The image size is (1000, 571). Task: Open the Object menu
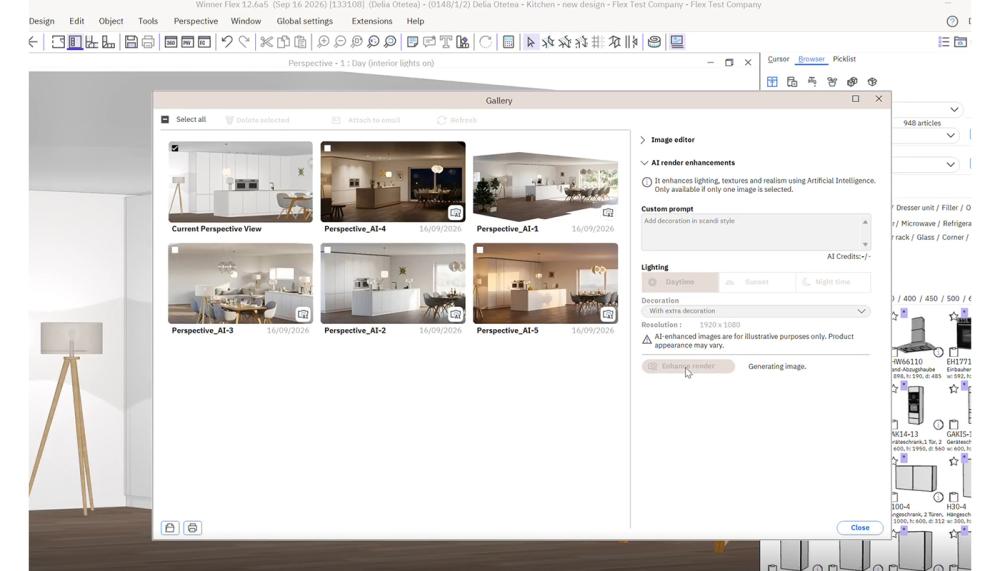click(111, 21)
